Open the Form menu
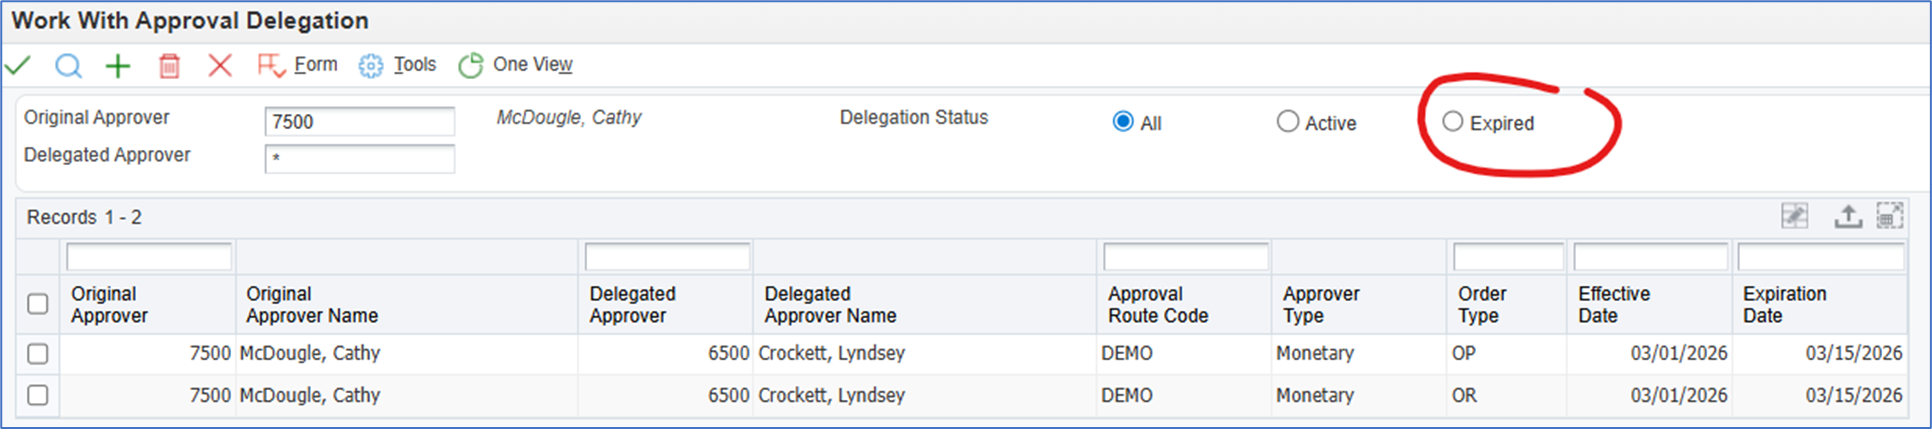Image resolution: width=1932 pixels, height=429 pixels. pyautogui.click(x=298, y=66)
